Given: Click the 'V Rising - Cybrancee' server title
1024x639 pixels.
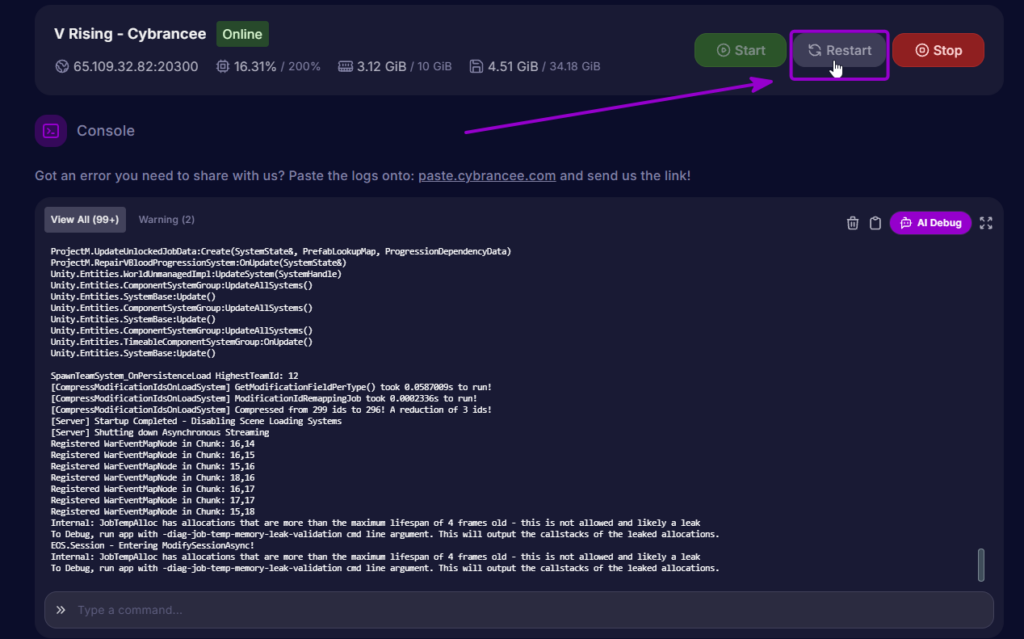Looking at the screenshot, I should point(130,34).
